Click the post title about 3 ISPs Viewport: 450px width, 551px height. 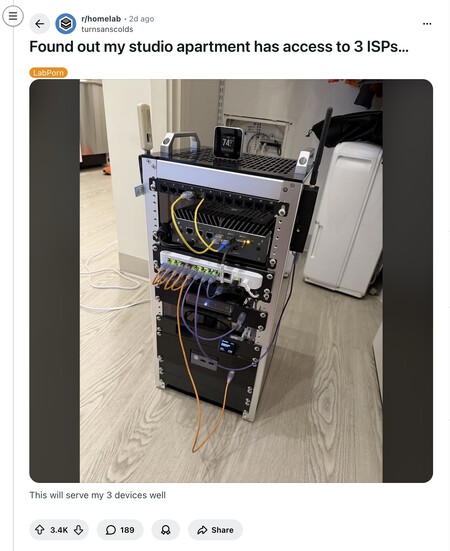point(219,47)
